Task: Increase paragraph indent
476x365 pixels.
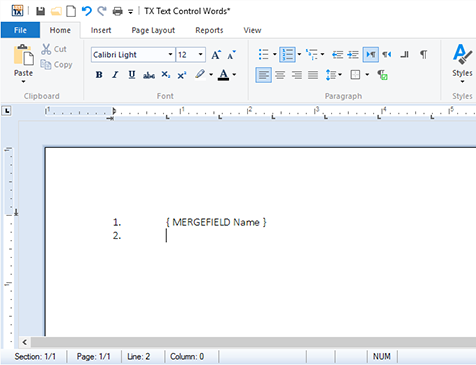Action: pyautogui.click(x=353, y=55)
